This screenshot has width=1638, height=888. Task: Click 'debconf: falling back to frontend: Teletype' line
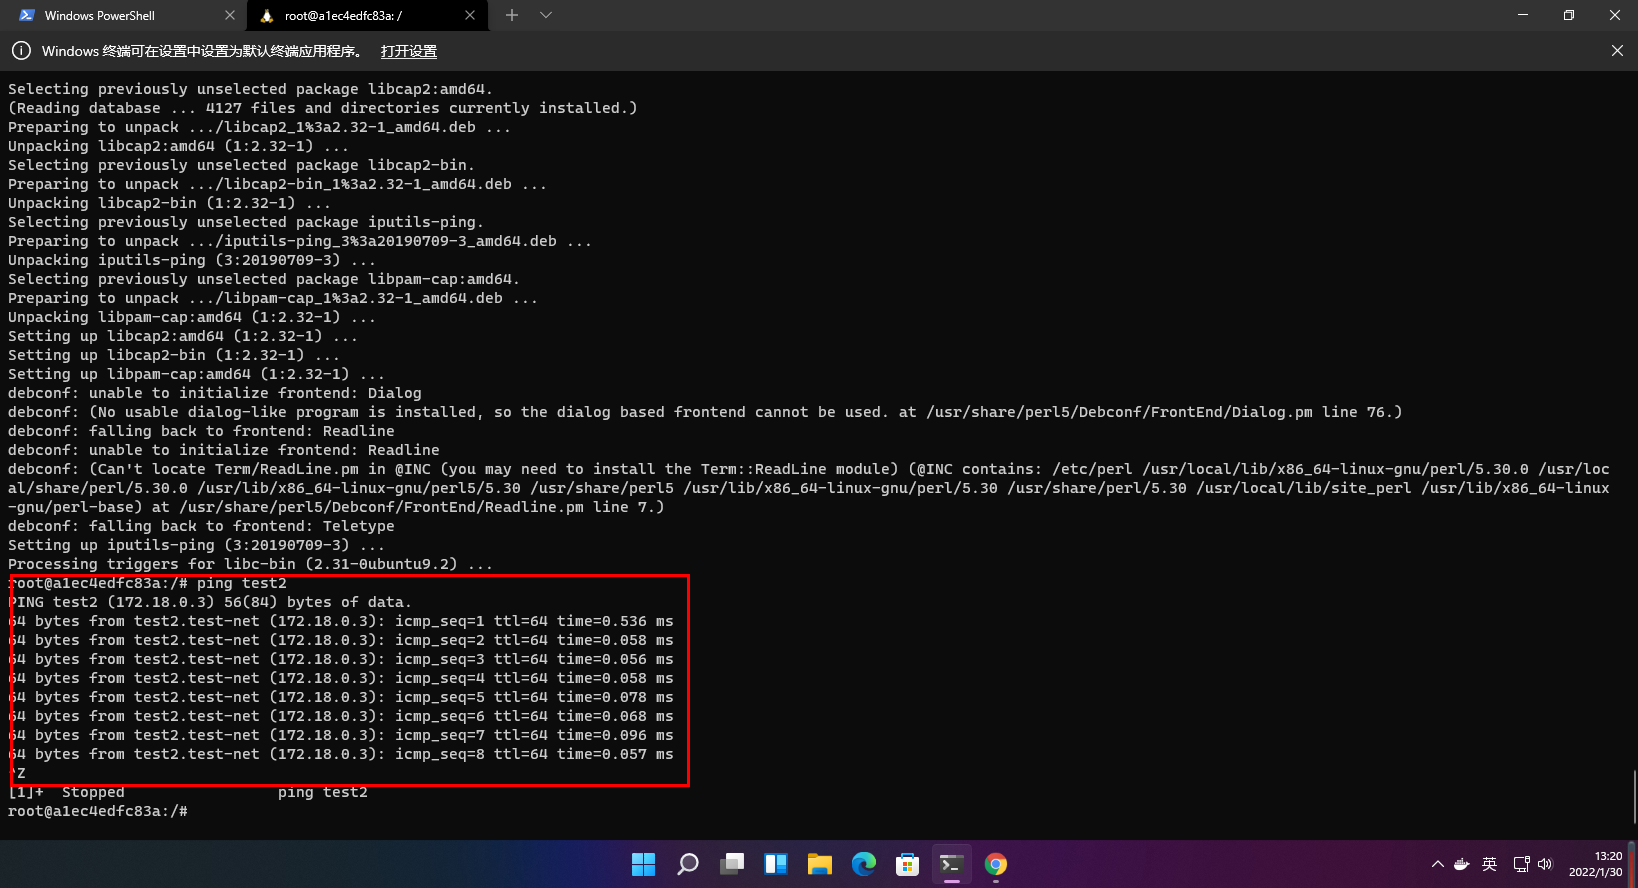pos(201,526)
